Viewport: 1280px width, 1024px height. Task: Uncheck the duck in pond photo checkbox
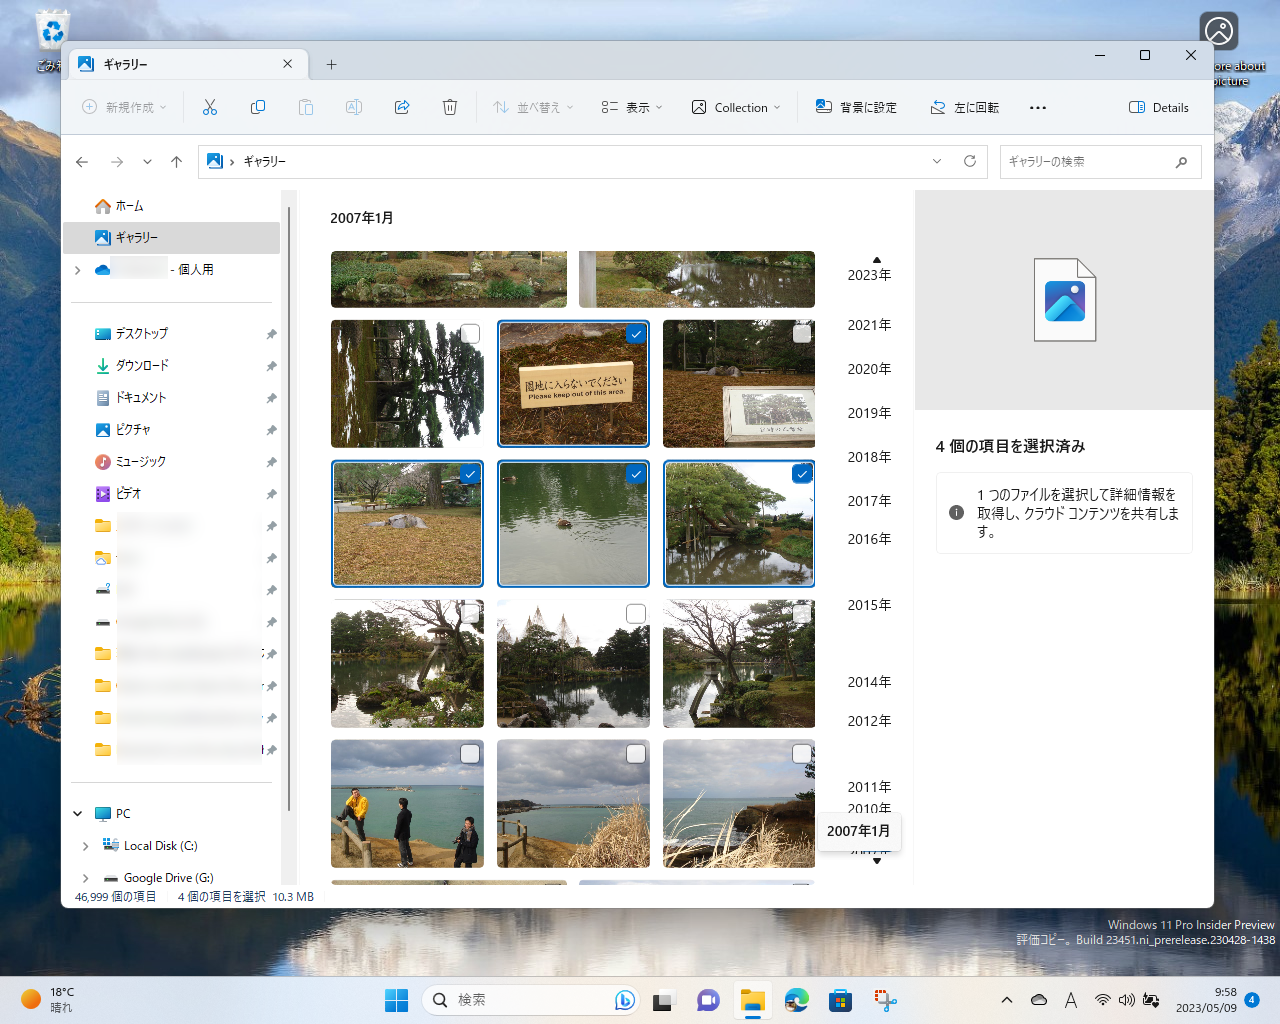tap(636, 474)
